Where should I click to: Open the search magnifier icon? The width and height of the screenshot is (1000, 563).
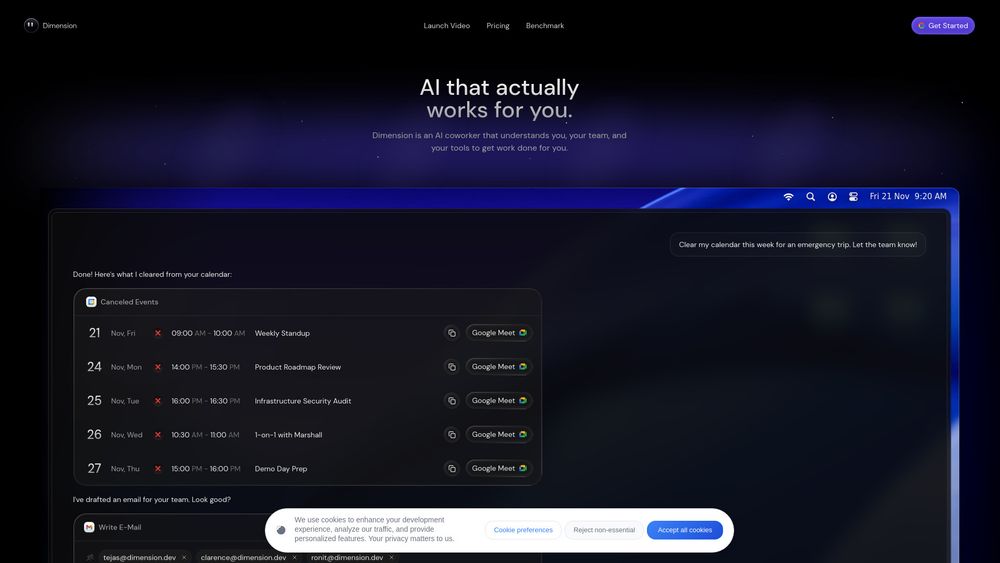click(811, 196)
